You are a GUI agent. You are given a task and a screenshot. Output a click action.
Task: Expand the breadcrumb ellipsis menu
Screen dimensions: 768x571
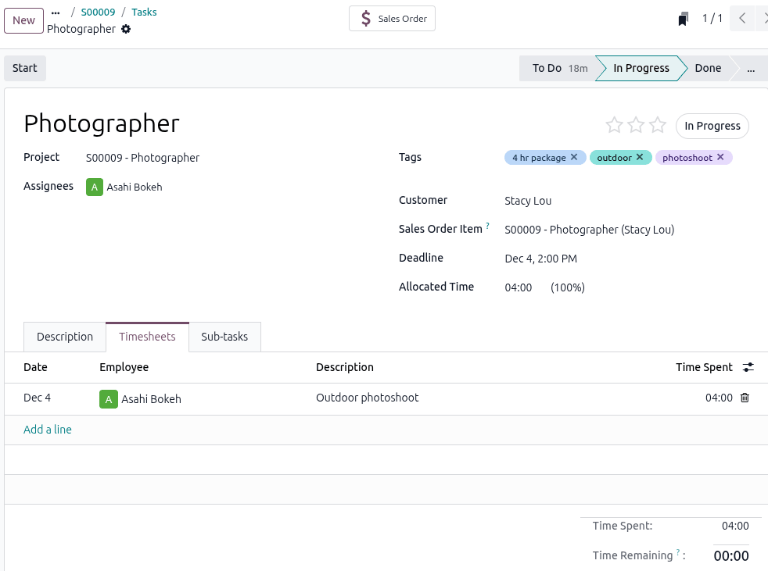click(x=56, y=12)
